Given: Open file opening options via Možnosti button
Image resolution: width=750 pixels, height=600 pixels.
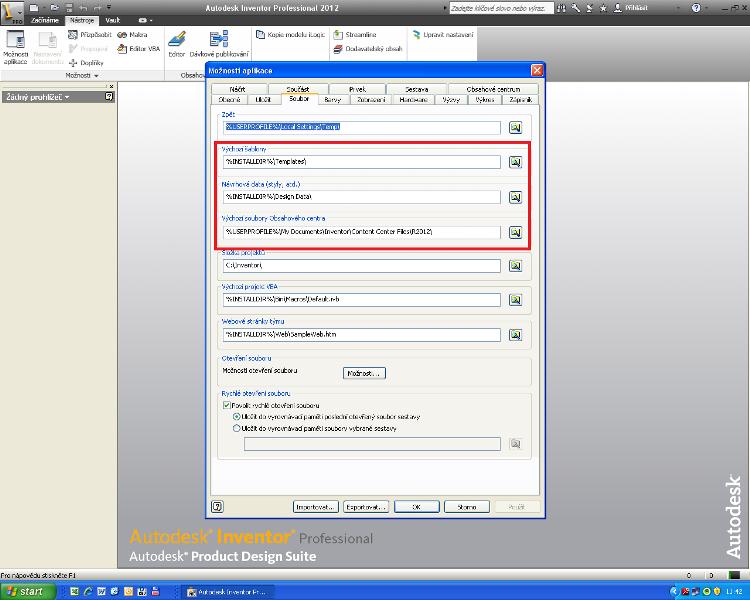Looking at the screenshot, I should point(364,373).
